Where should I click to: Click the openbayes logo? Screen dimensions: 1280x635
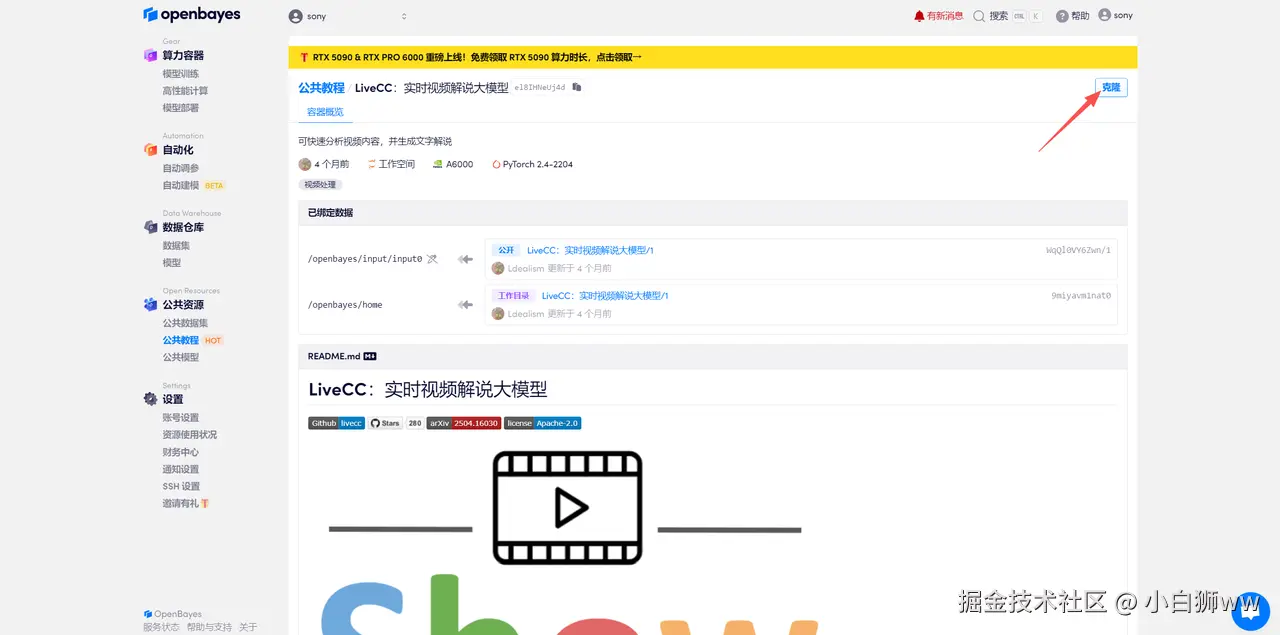click(192, 15)
